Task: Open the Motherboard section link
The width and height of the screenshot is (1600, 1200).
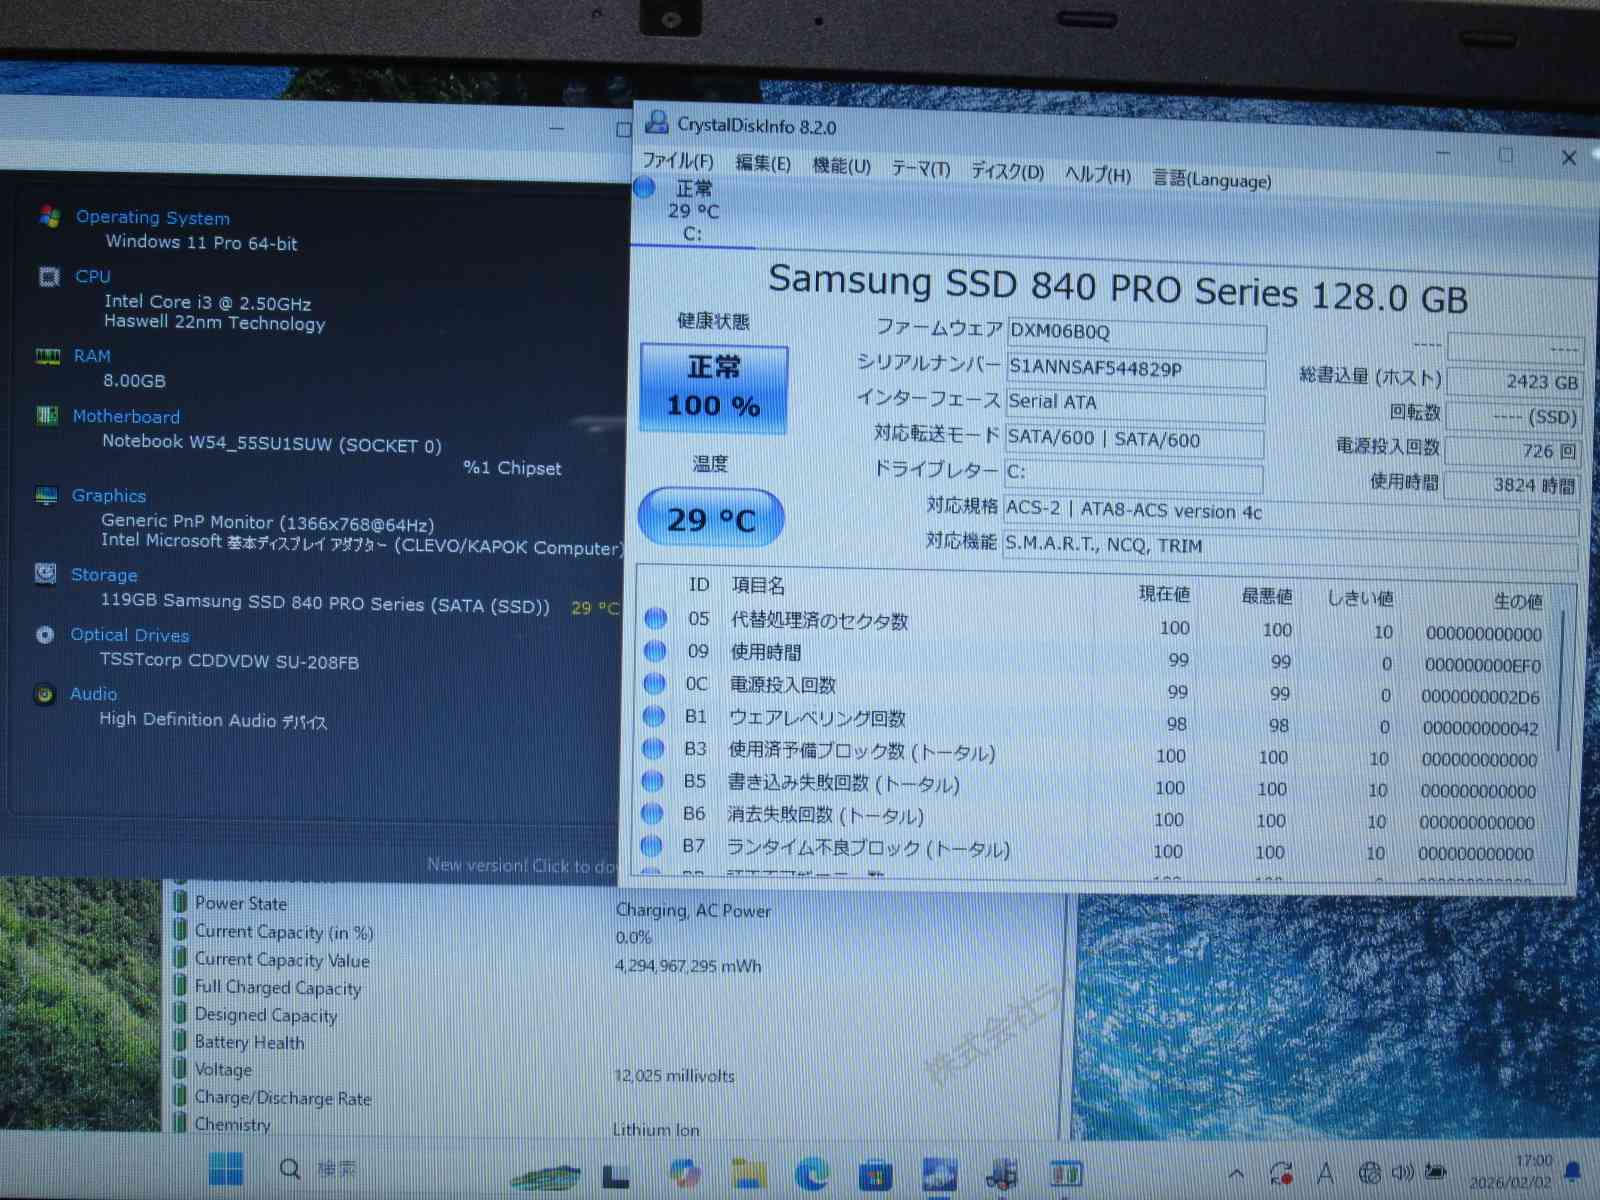Action: tap(126, 416)
